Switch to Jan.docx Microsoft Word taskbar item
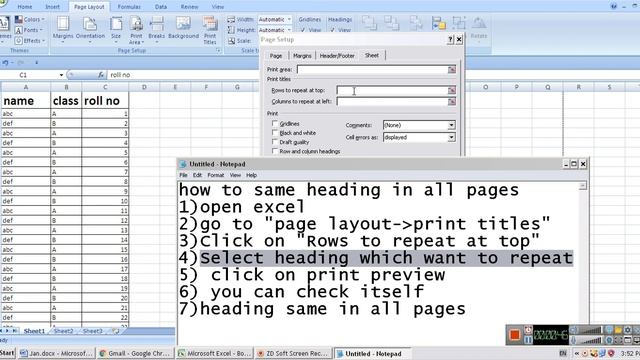Viewport: 640px width, 360px height. pos(56,353)
